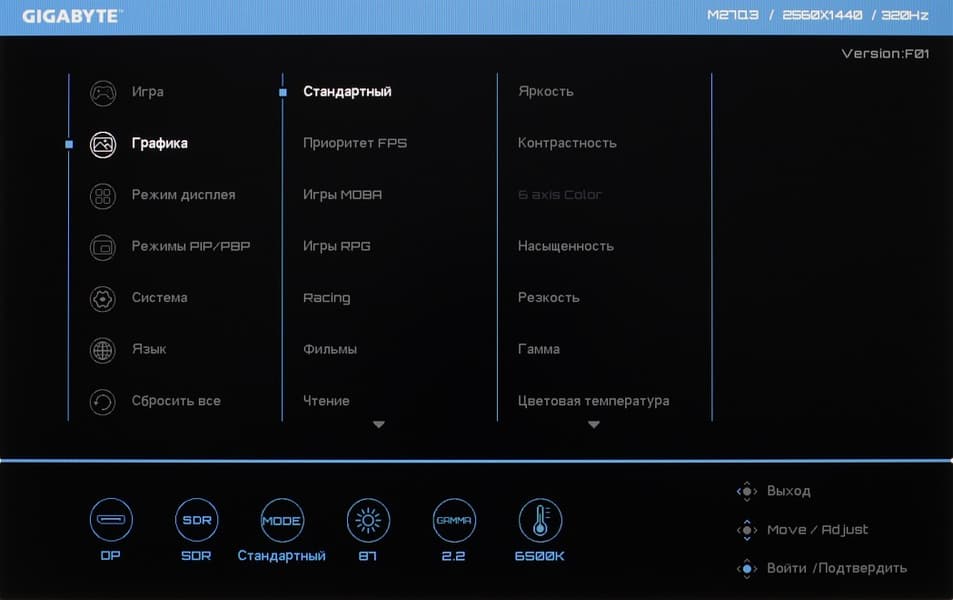
Task: Click the MODE status icon
Action: tap(282, 520)
